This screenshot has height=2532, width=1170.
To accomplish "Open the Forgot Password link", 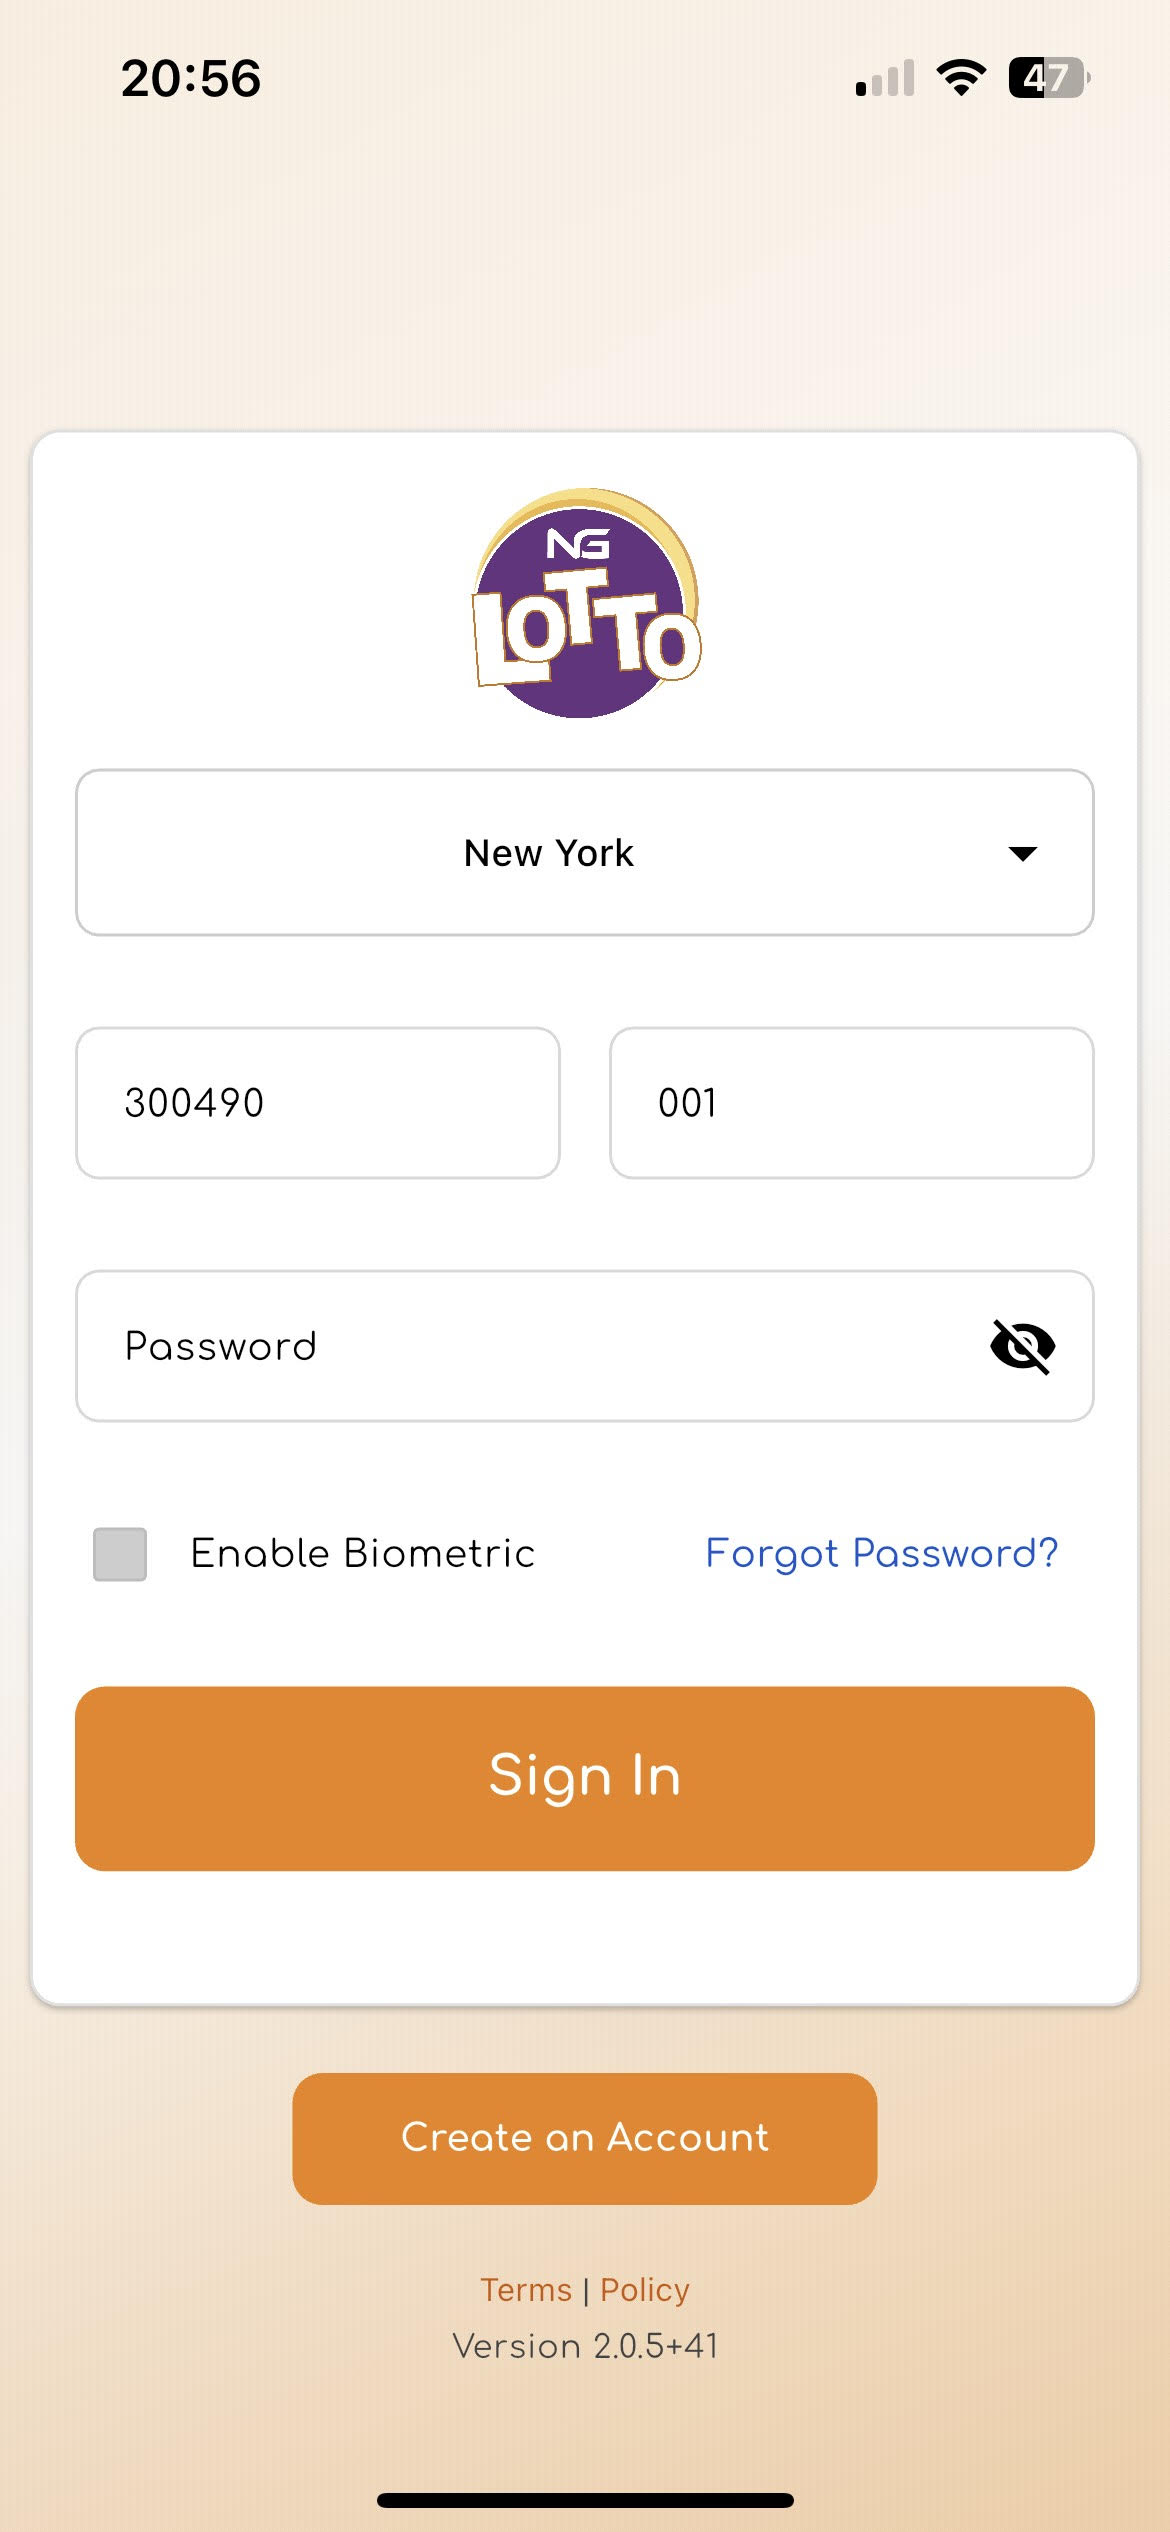I will coord(881,1554).
